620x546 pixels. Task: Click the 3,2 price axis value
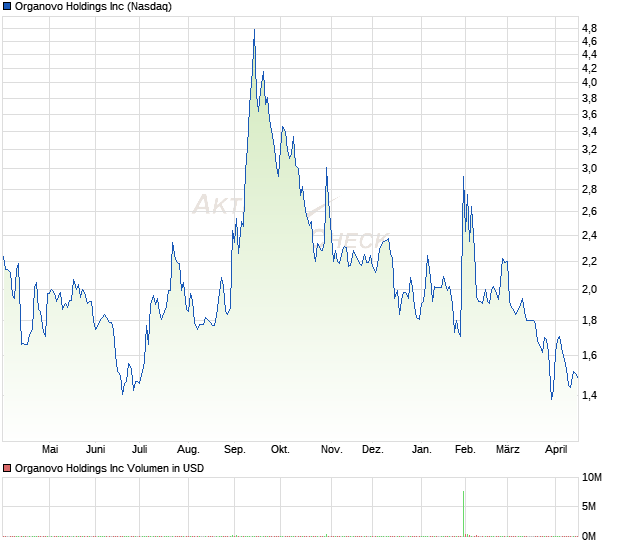589,149
